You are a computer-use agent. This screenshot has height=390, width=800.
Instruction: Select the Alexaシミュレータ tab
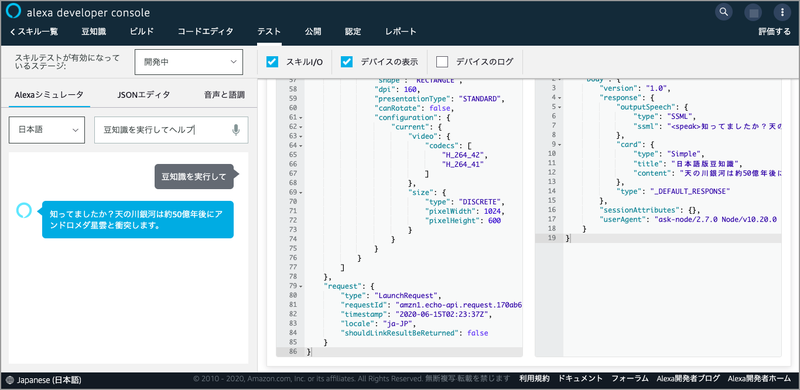(49, 94)
